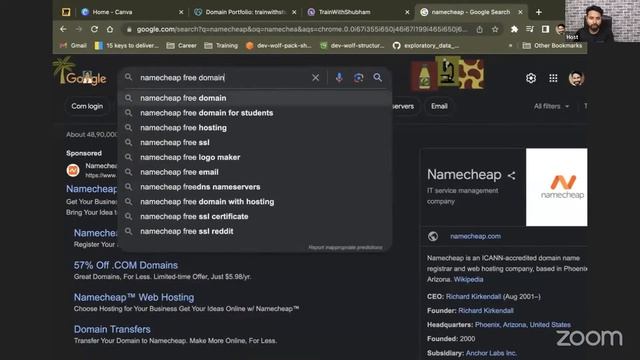
Task: Open Other Bookmarks folder
Action: [x=553, y=46]
